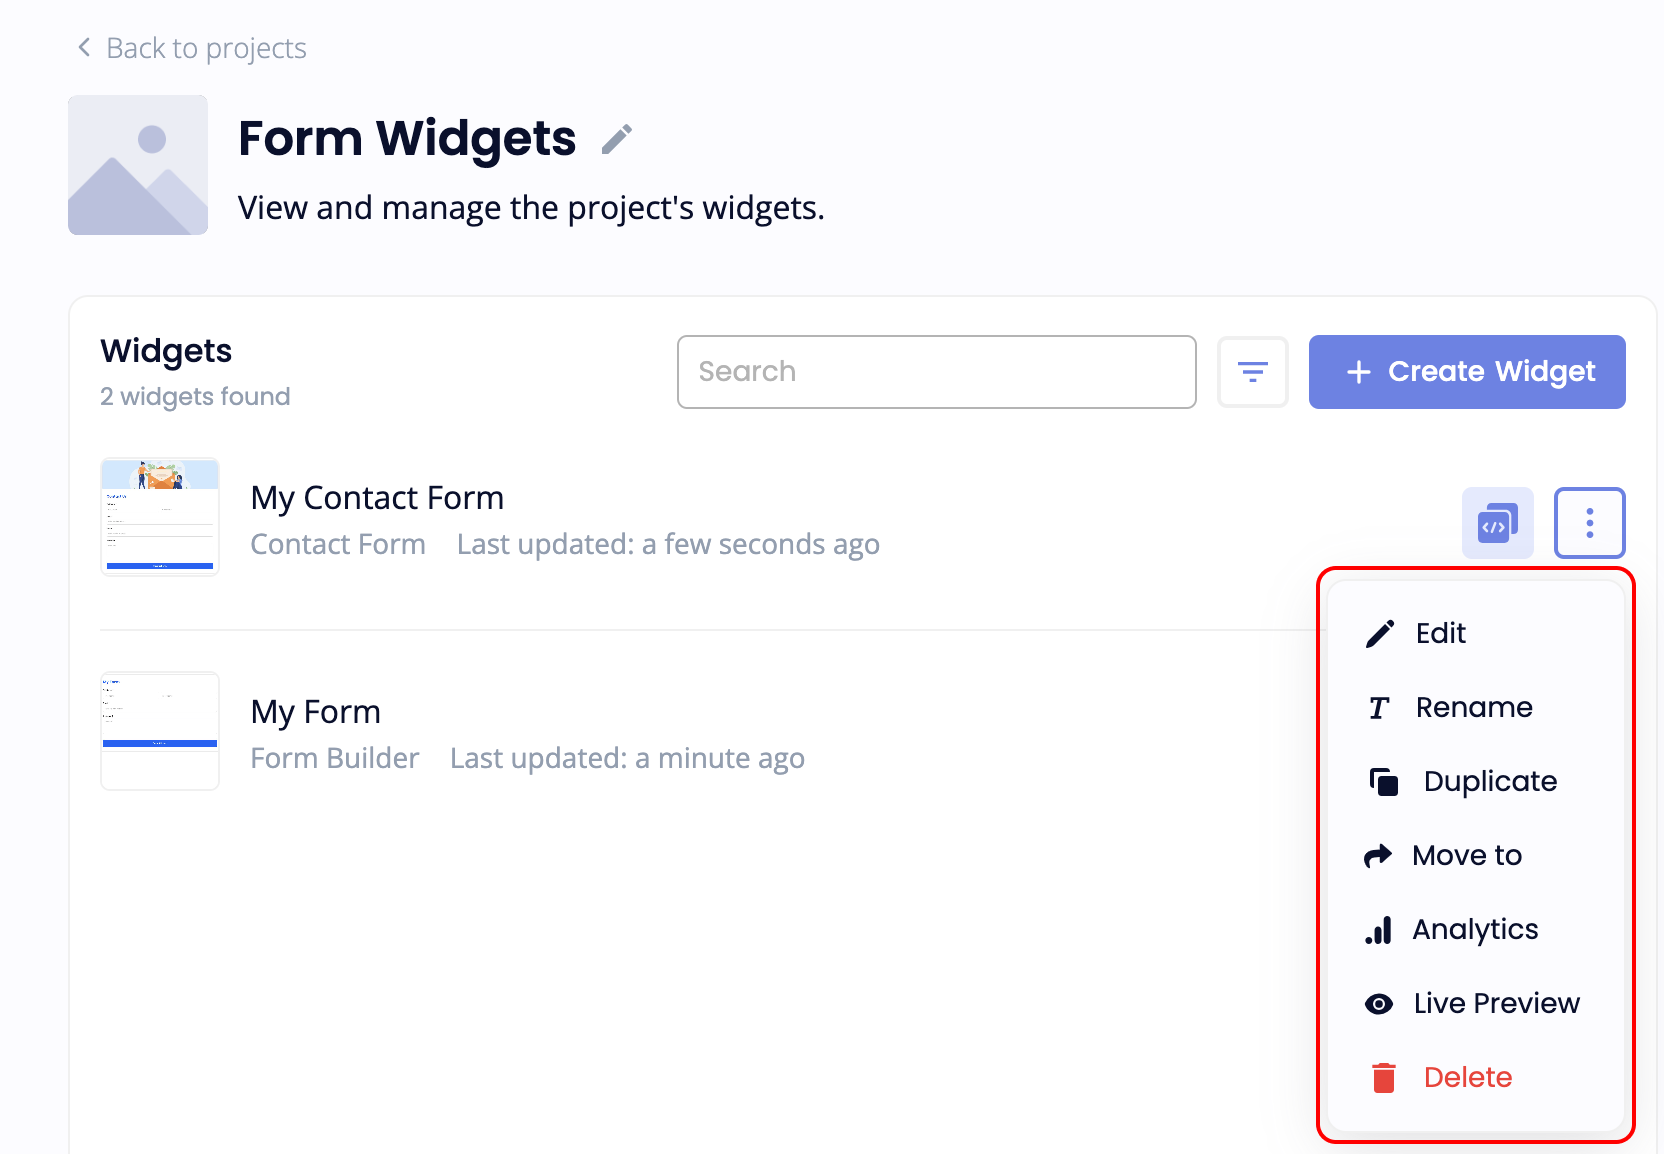Image resolution: width=1664 pixels, height=1154 pixels.
Task: Click the eye icon beside Live Preview
Action: 1379,1003
